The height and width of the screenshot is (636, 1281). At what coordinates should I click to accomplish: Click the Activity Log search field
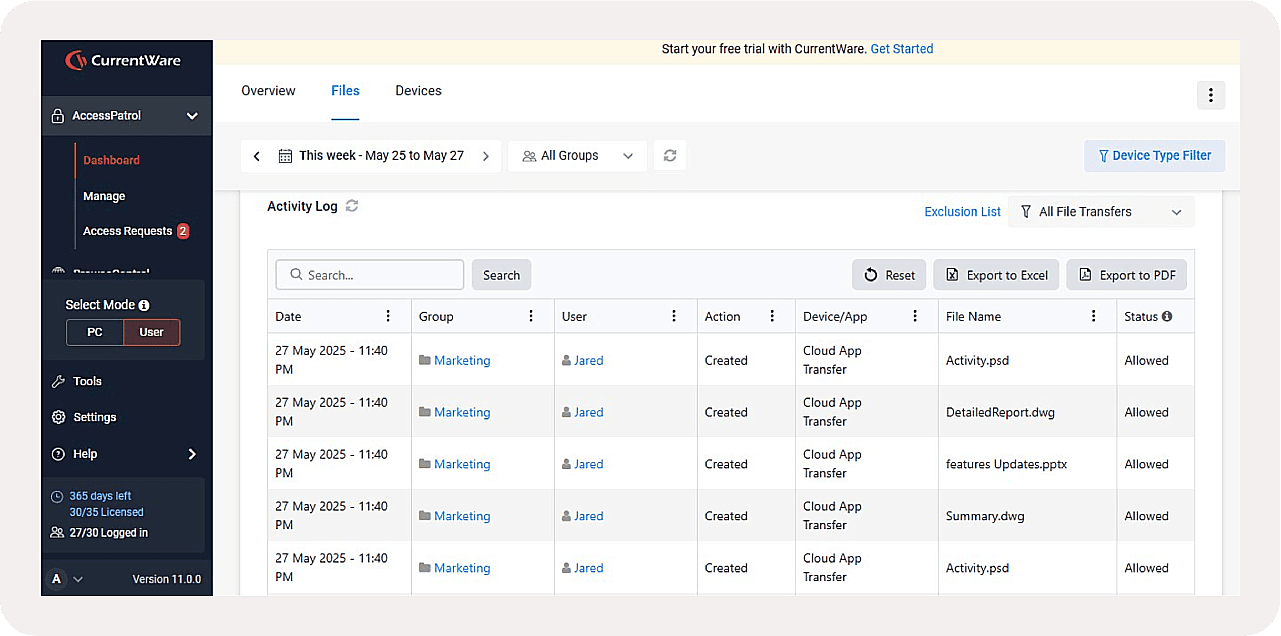point(370,275)
